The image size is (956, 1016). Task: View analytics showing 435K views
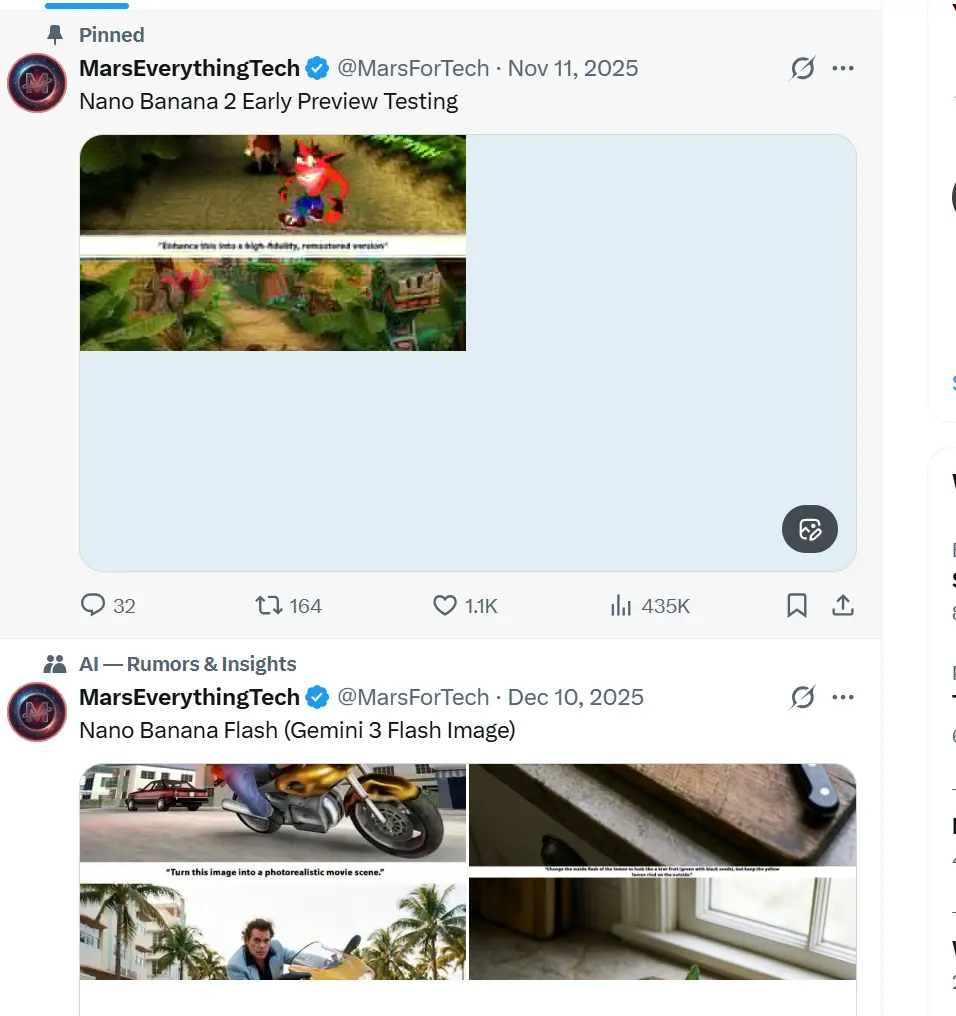coord(621,606)
